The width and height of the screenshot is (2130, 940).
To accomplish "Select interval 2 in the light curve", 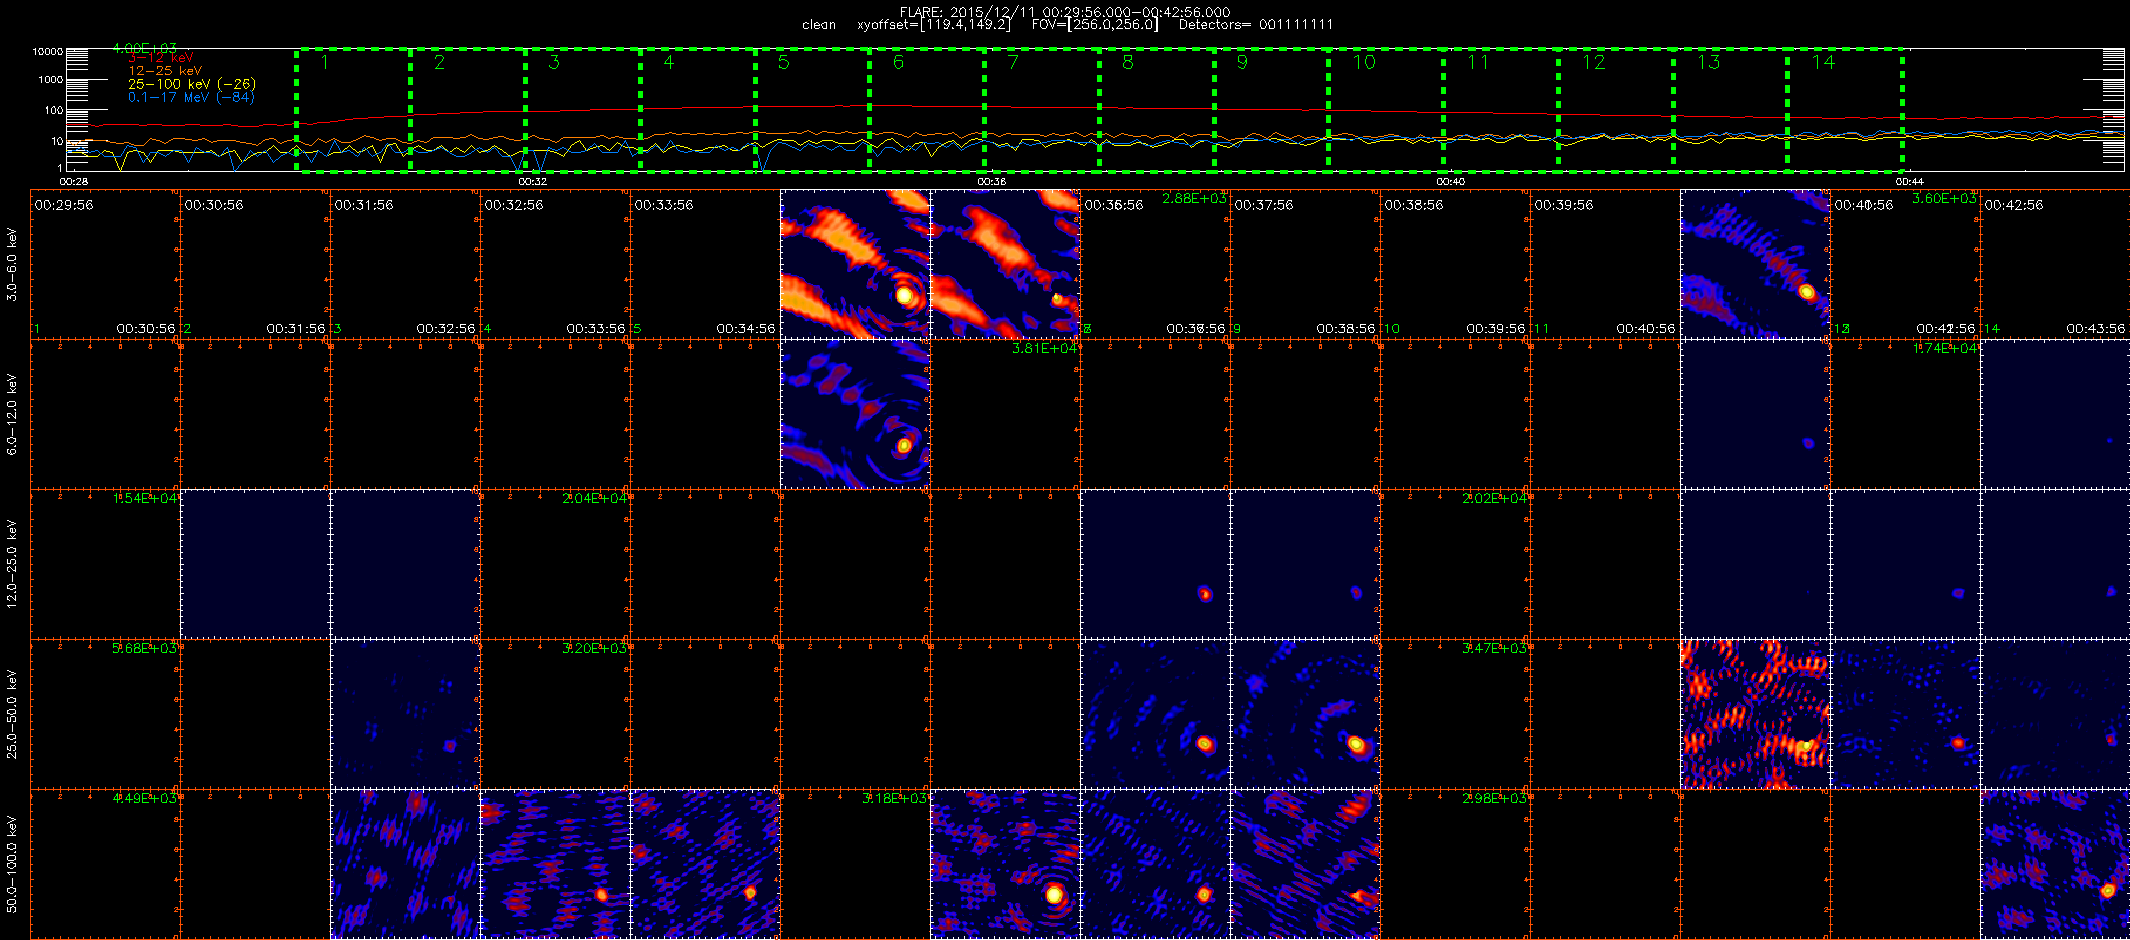I will click(468, 110).
